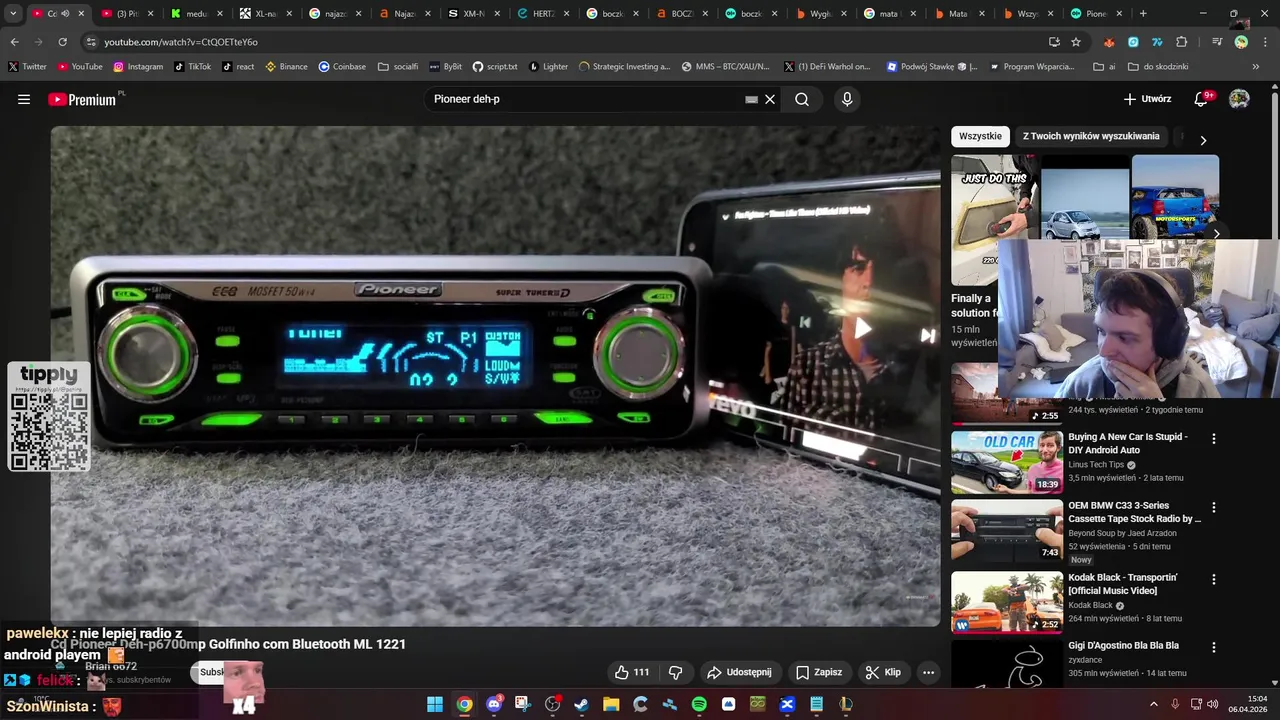Open the Windows Start menu
This screenshot has height=720, width=1280.
[435, 704]
